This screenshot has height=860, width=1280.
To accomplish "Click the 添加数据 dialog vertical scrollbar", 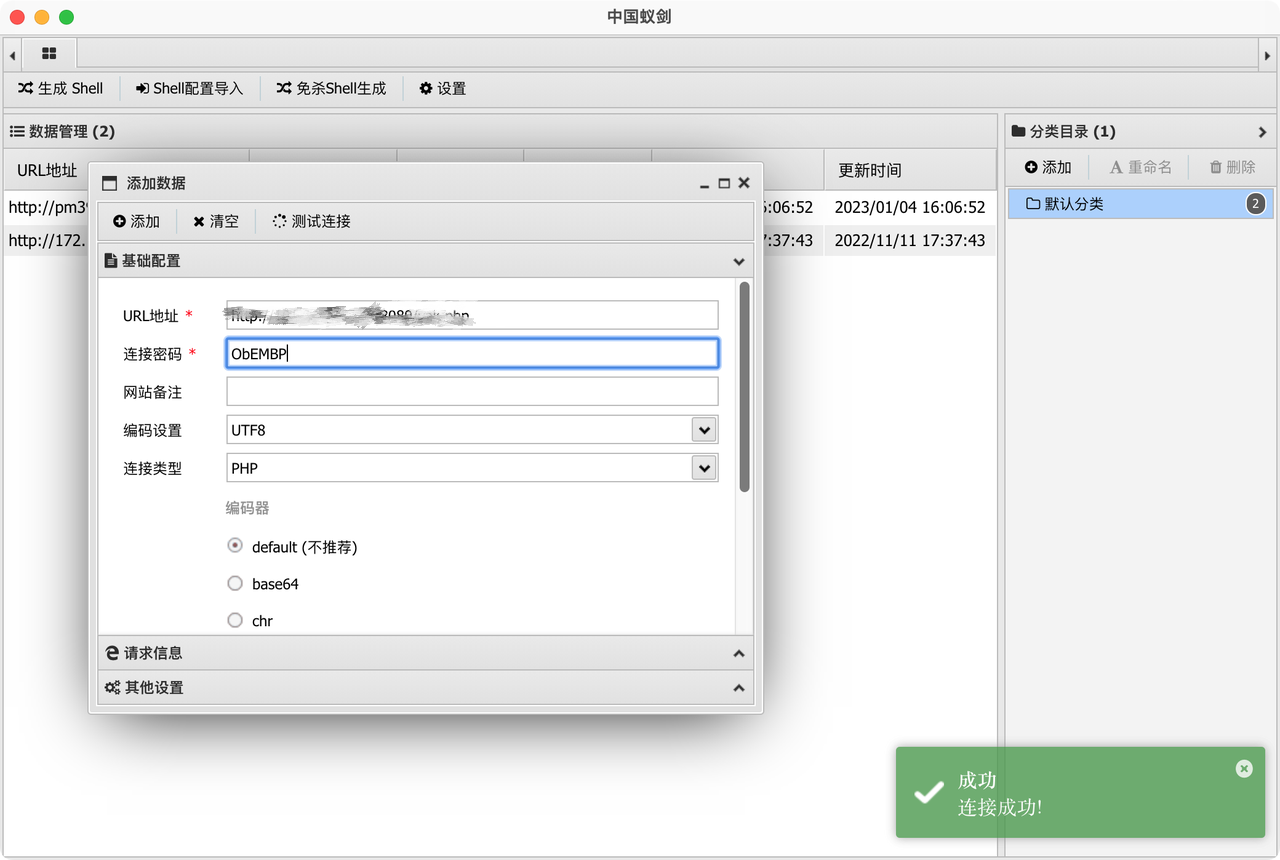I will click(744, 387).
